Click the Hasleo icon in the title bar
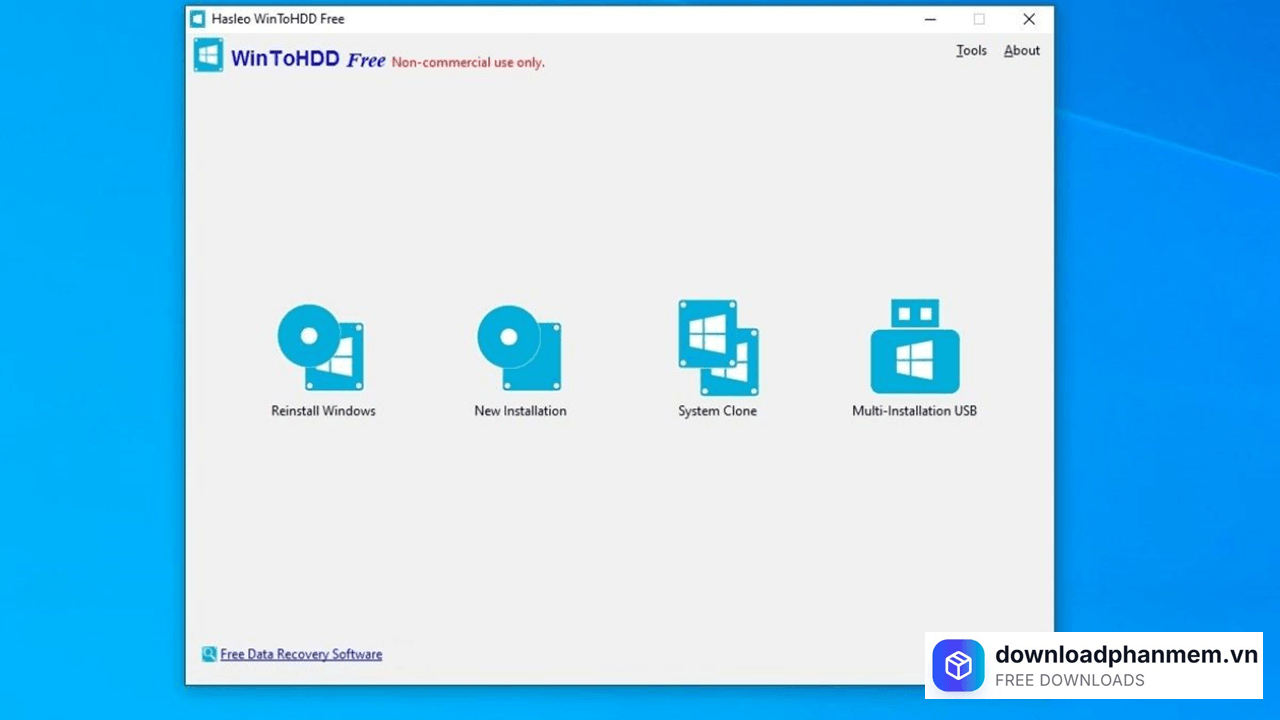Screen dimensions: 1280x720 pyautogui.click(x=196, y=18)
